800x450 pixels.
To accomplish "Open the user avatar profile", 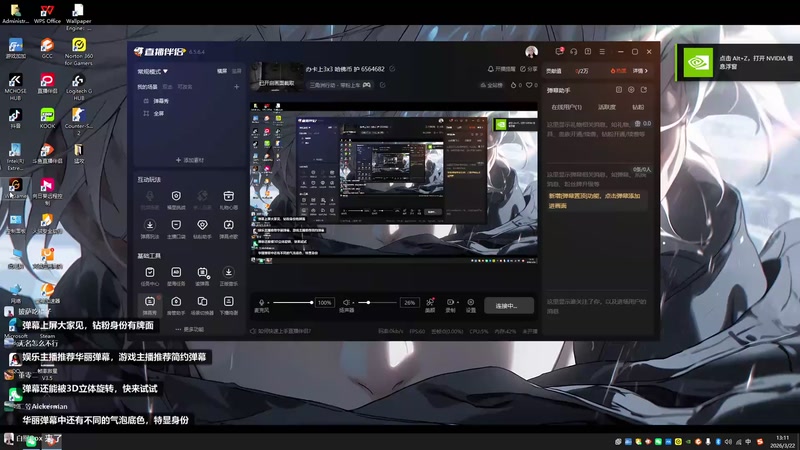I will (x=531, y=52).
